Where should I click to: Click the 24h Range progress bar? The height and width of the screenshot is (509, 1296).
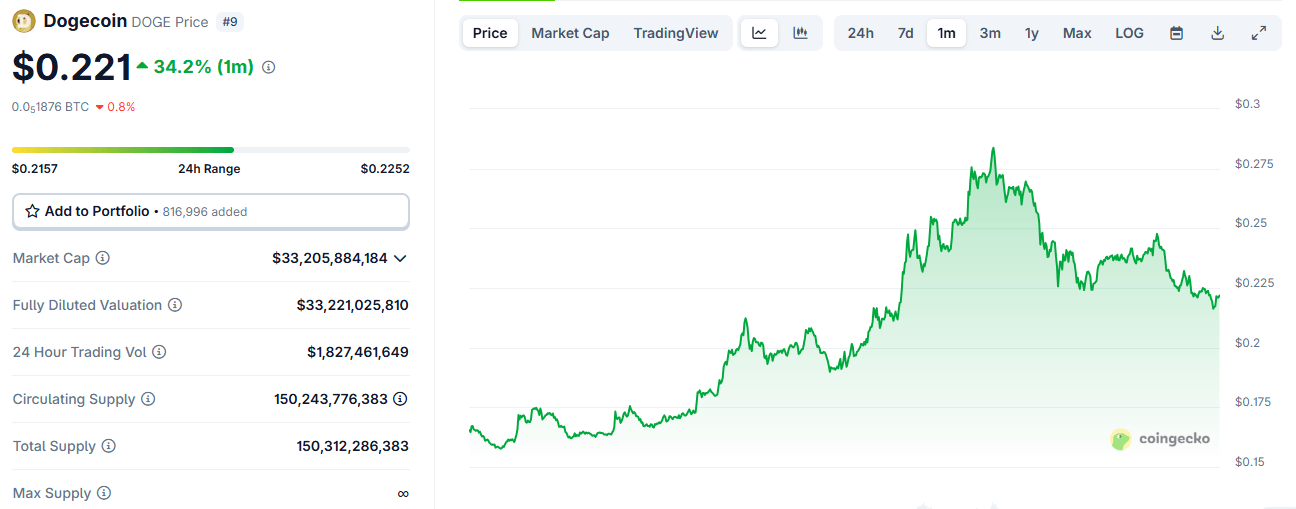pyautogui.click(x=210, y=150)
